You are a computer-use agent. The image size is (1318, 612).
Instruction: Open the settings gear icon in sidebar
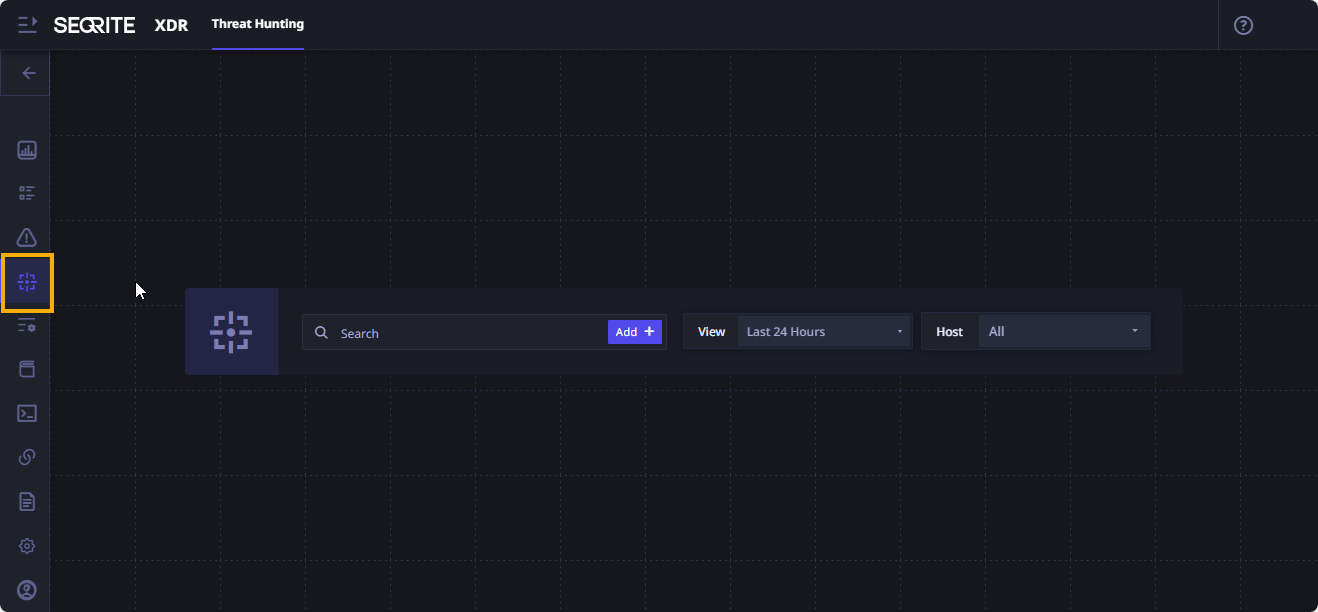coord(27,546)
